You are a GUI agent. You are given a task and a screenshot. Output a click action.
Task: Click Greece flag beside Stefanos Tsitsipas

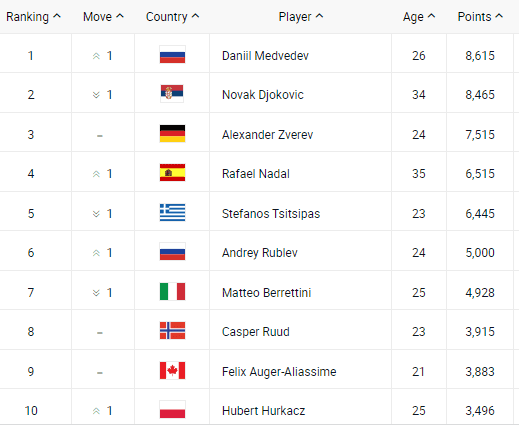172,212
